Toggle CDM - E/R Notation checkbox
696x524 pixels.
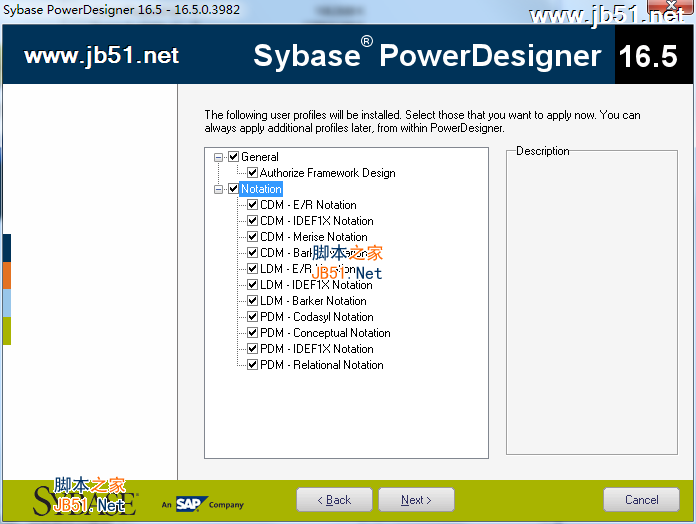tap(252, 205)
